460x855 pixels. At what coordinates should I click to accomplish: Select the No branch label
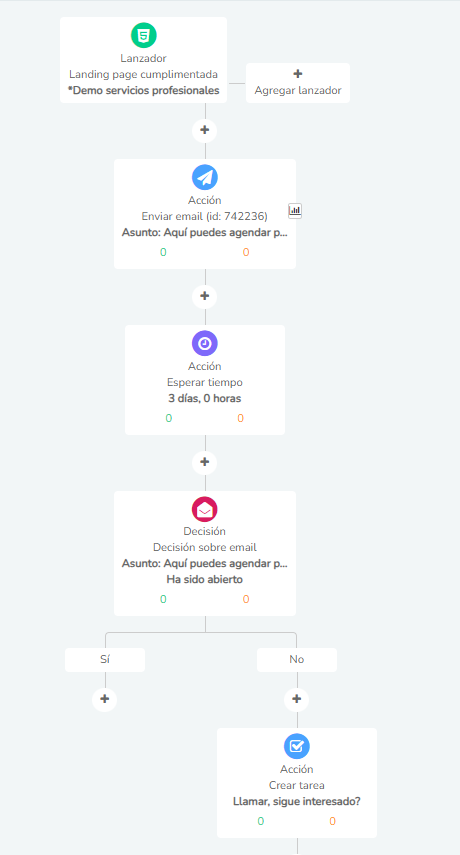(x=296, y=660)
